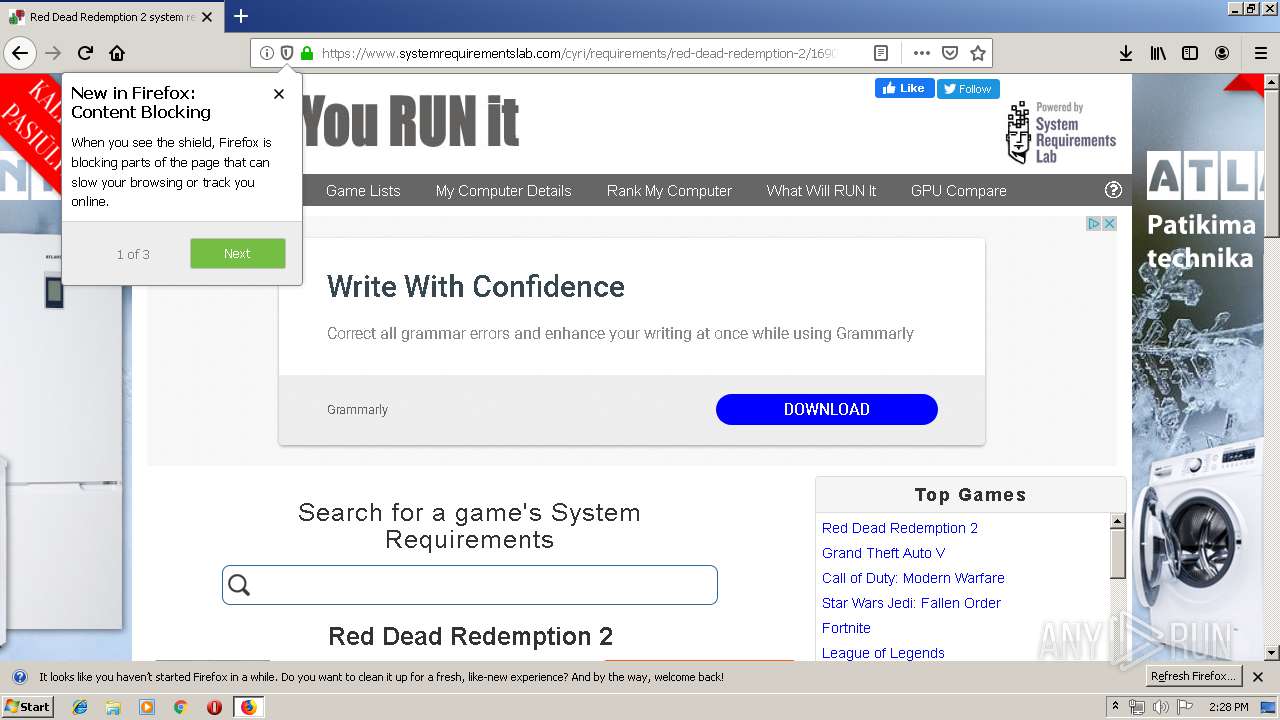Image resolution: width=1280 pixels, height=720 pixels.
Task: Open GPU Compare menu item
Action: 958,190
